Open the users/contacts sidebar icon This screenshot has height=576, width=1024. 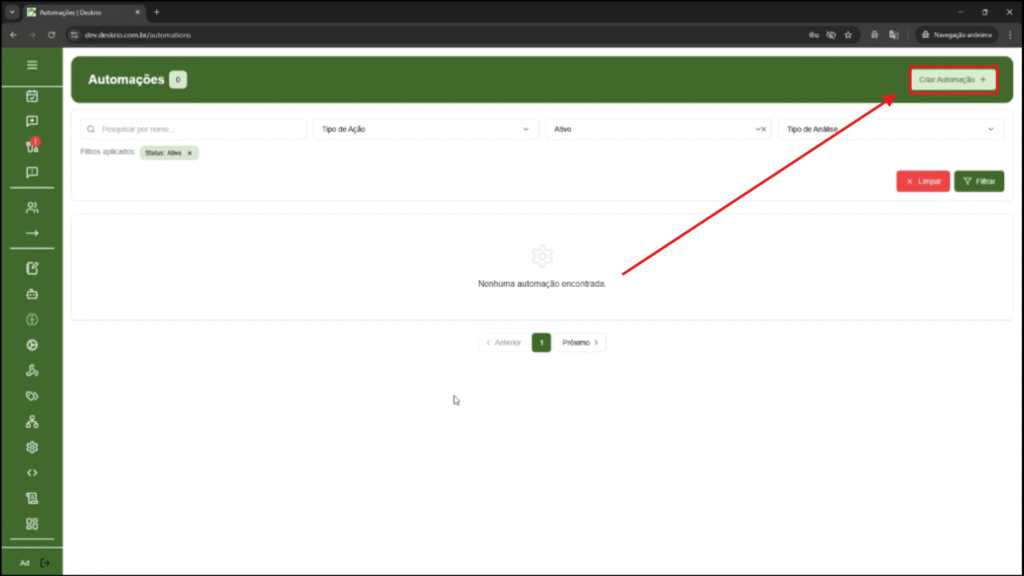(32, 208)
